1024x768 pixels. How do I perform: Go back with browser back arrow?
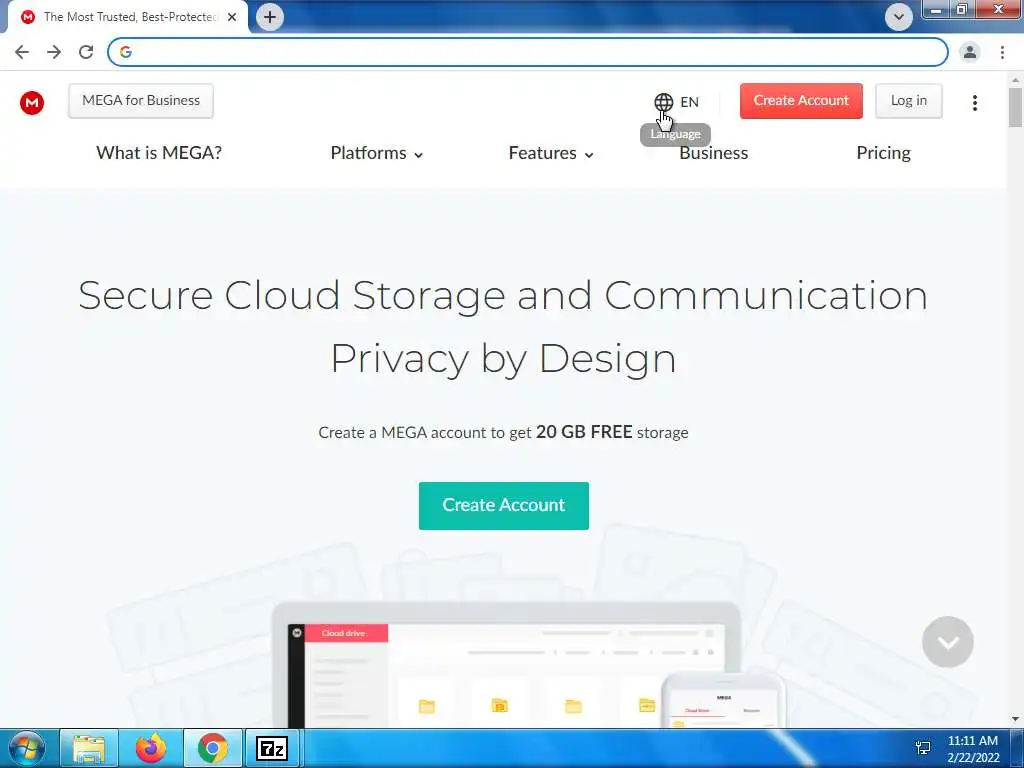[x=22, y=52]
